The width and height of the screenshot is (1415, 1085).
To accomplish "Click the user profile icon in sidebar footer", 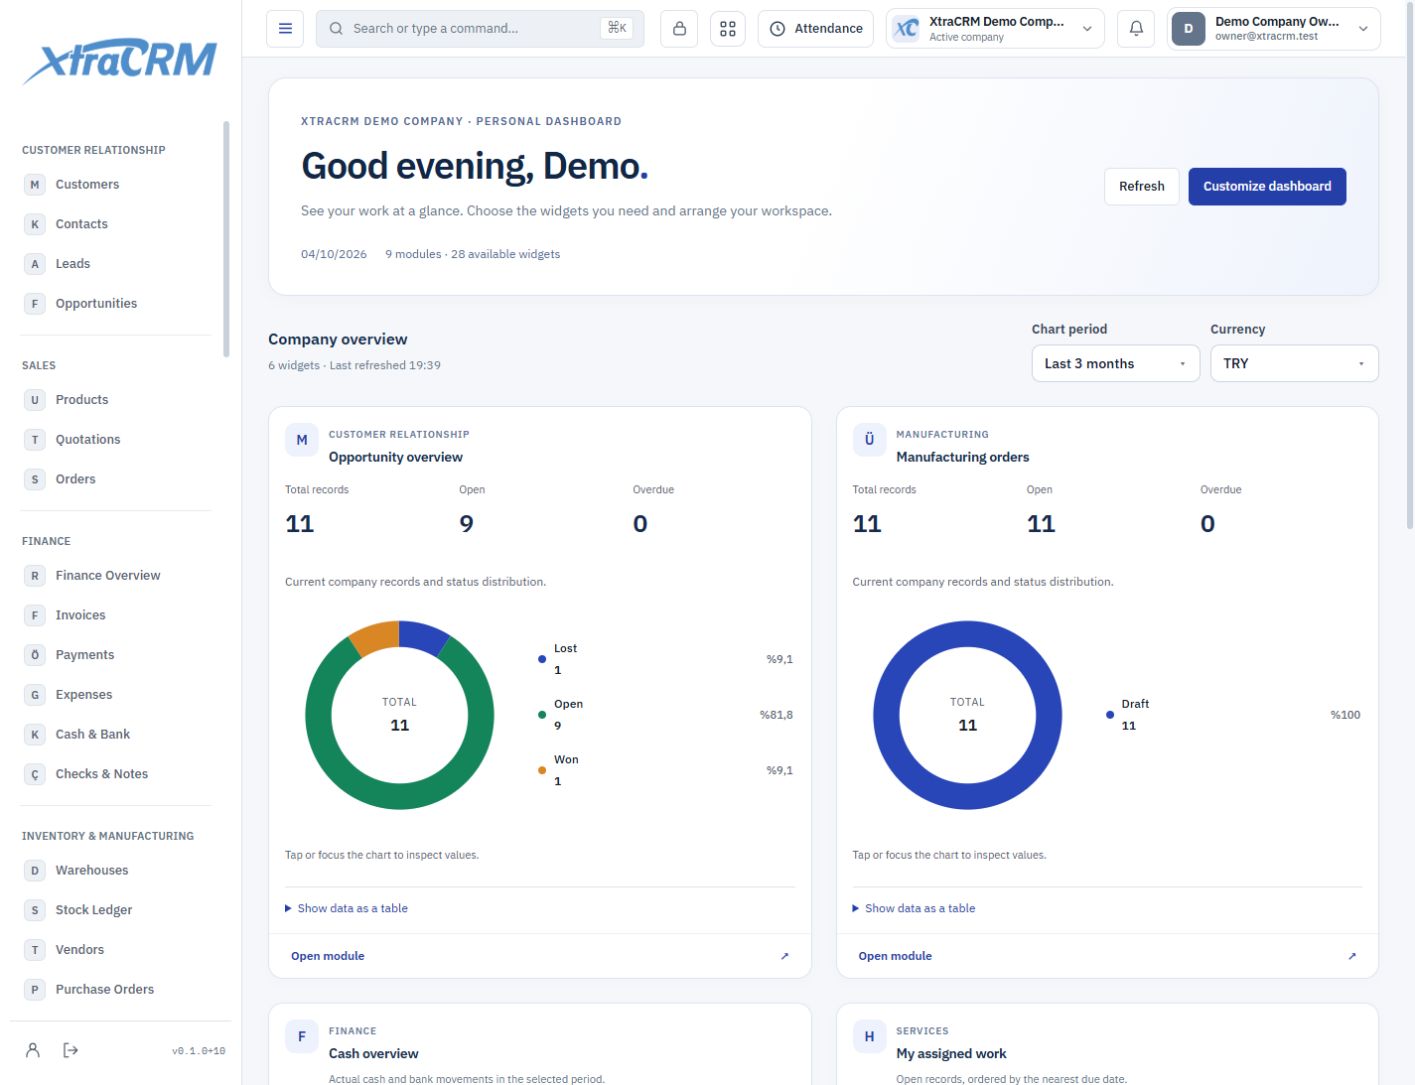I will click(x=33, y=1050).
